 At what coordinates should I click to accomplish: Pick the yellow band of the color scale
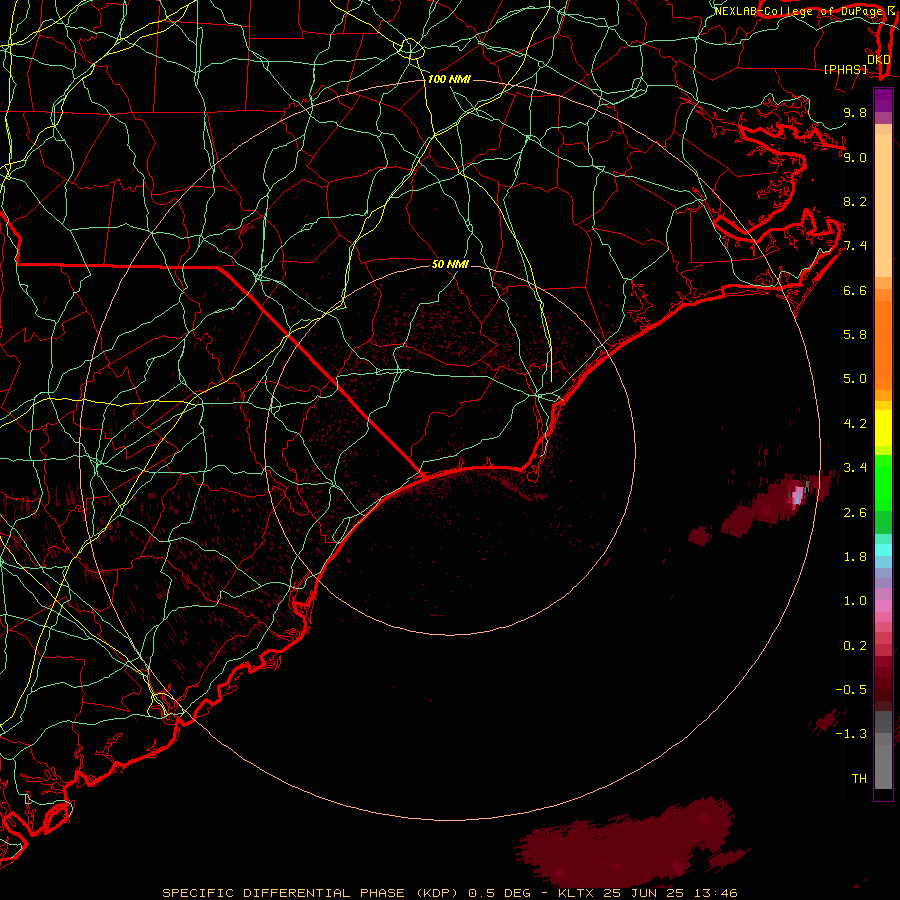tap(883, 428)
